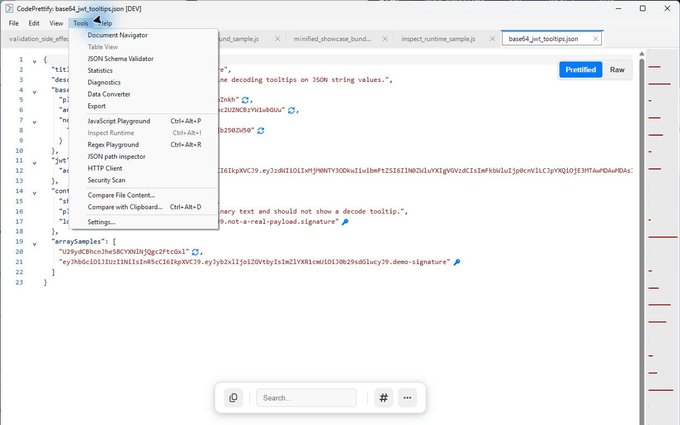The height and width of the screenshot is (425, 680).
Task: Click the hash symbol button
Action: [384, 398]
